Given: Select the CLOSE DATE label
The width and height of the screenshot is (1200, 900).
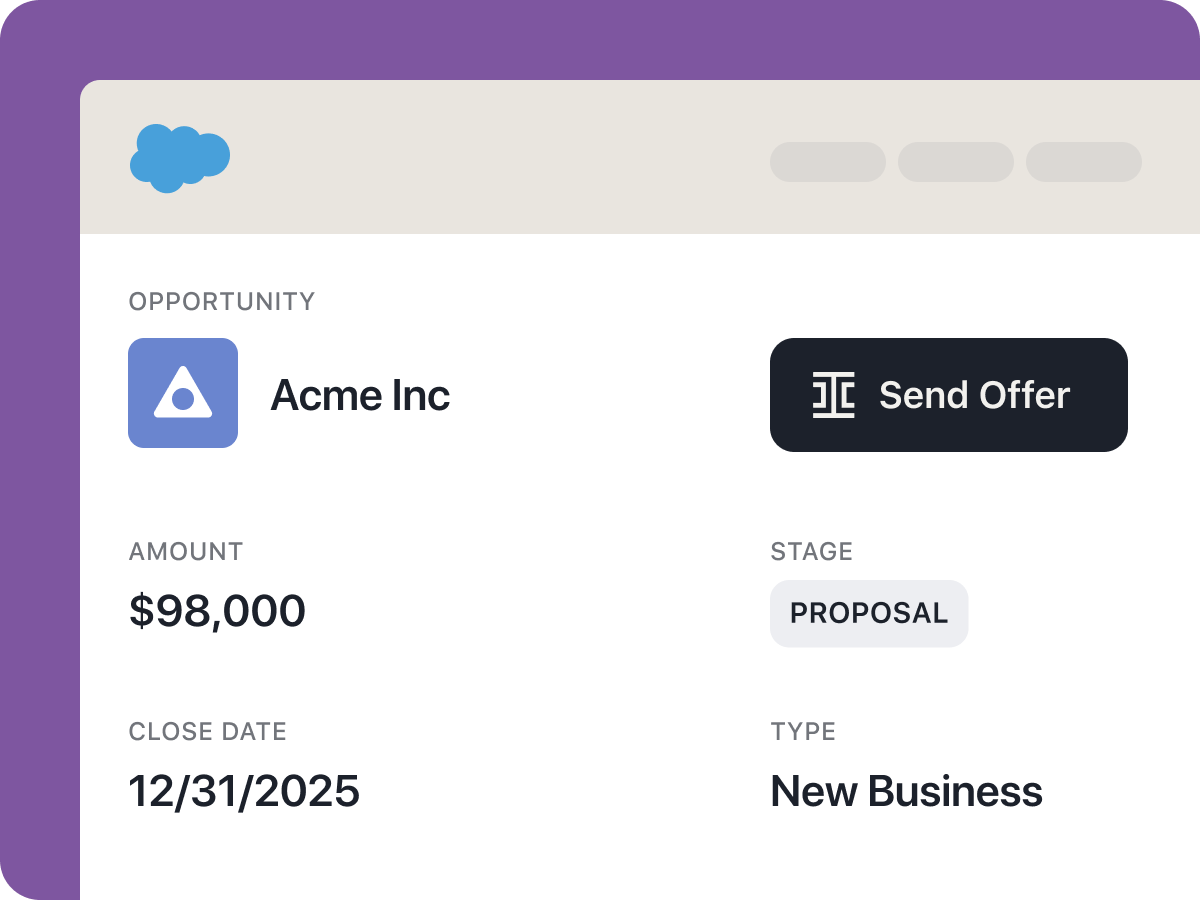Looking at the screenshot, I should click(x=207, y=731).
